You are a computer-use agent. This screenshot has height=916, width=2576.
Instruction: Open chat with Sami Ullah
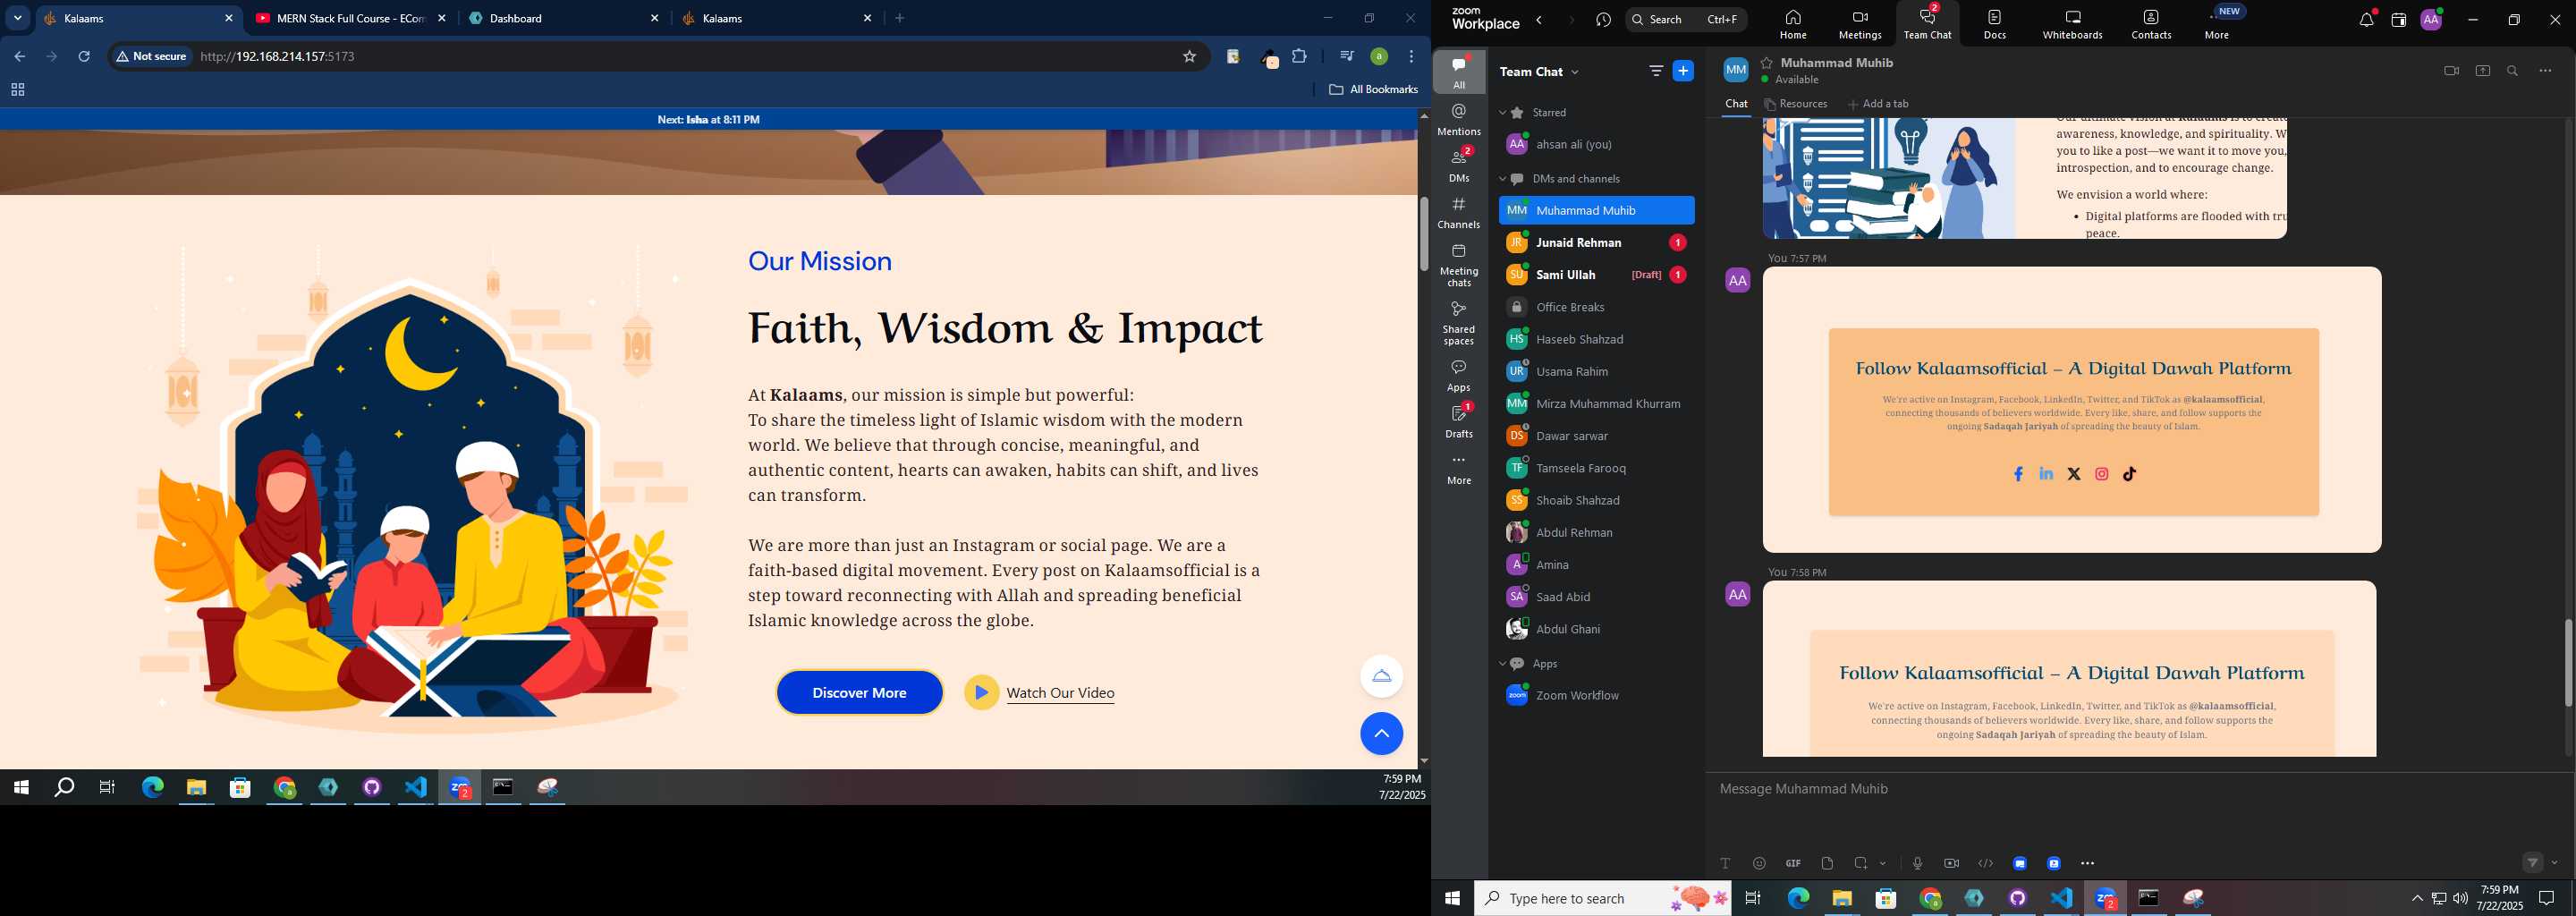1596,275
